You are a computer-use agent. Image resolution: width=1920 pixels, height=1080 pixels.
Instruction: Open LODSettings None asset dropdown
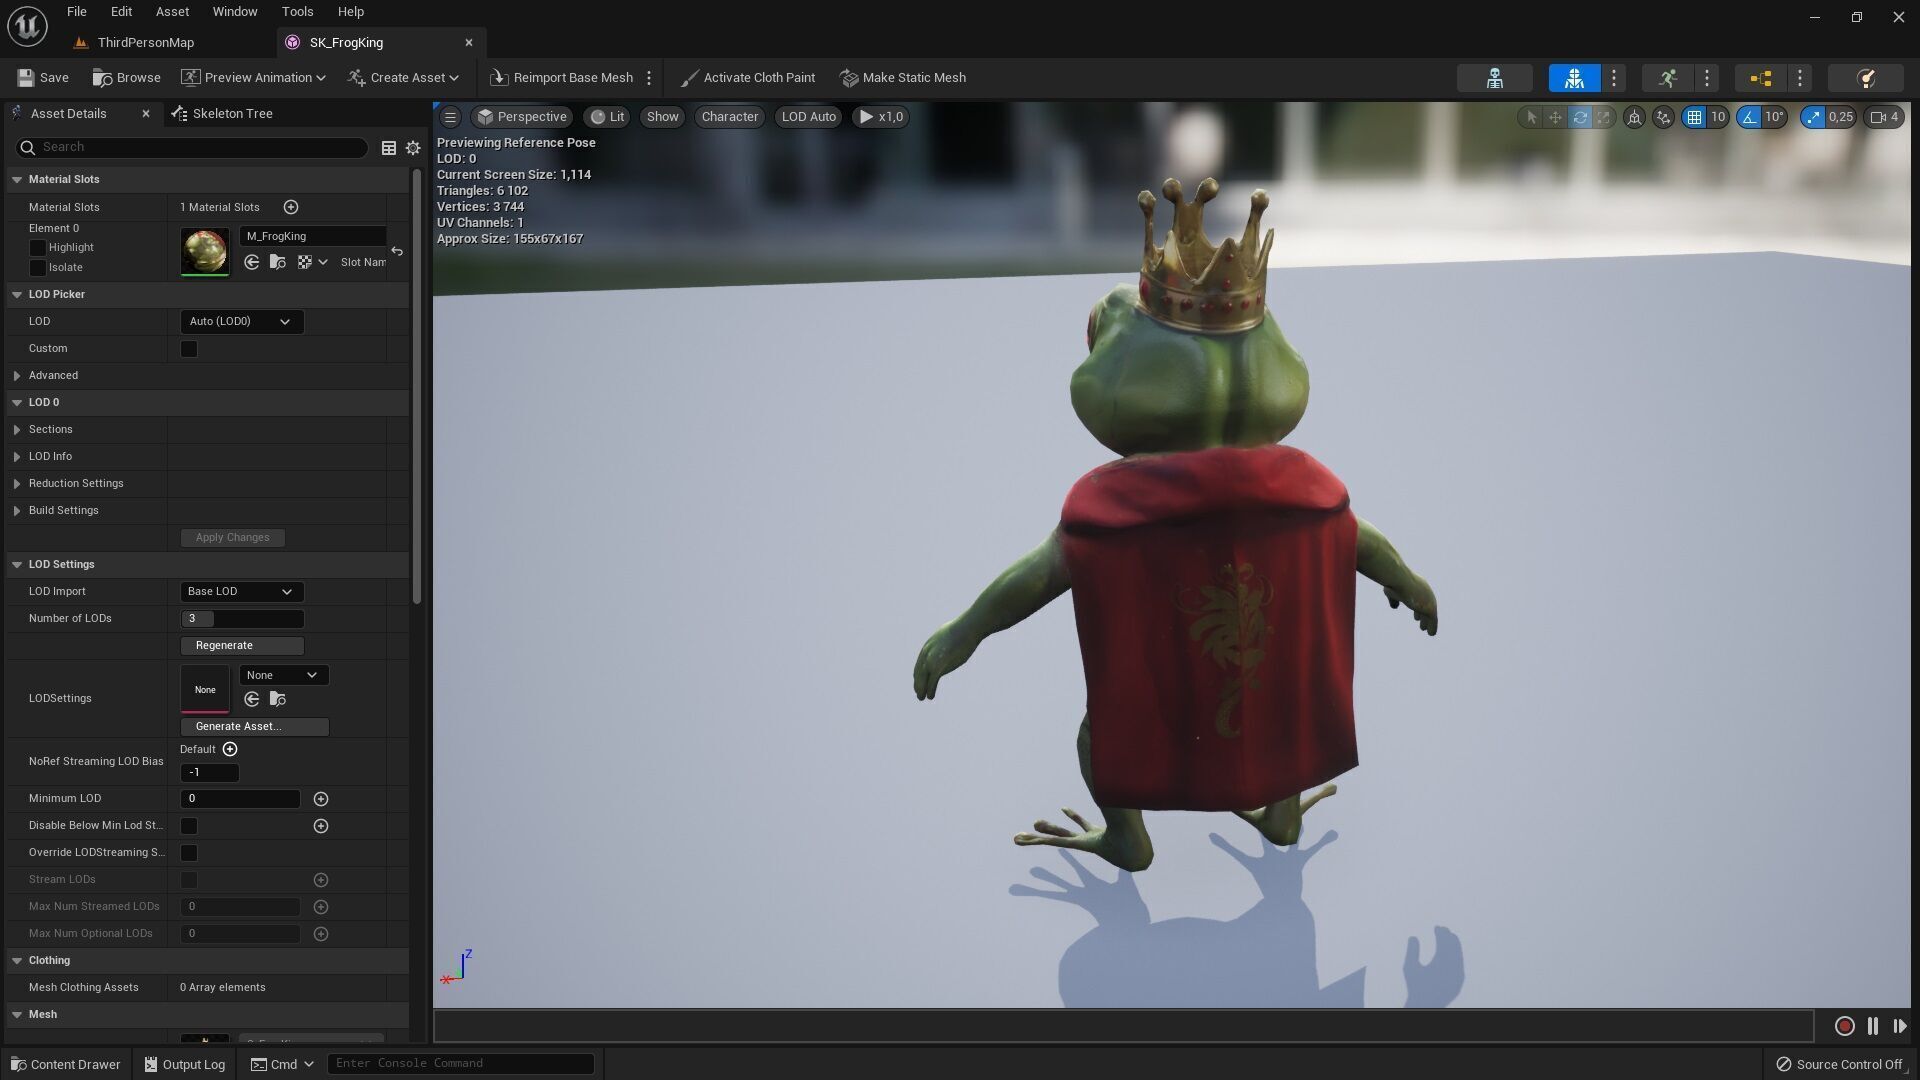pos(284,676)
